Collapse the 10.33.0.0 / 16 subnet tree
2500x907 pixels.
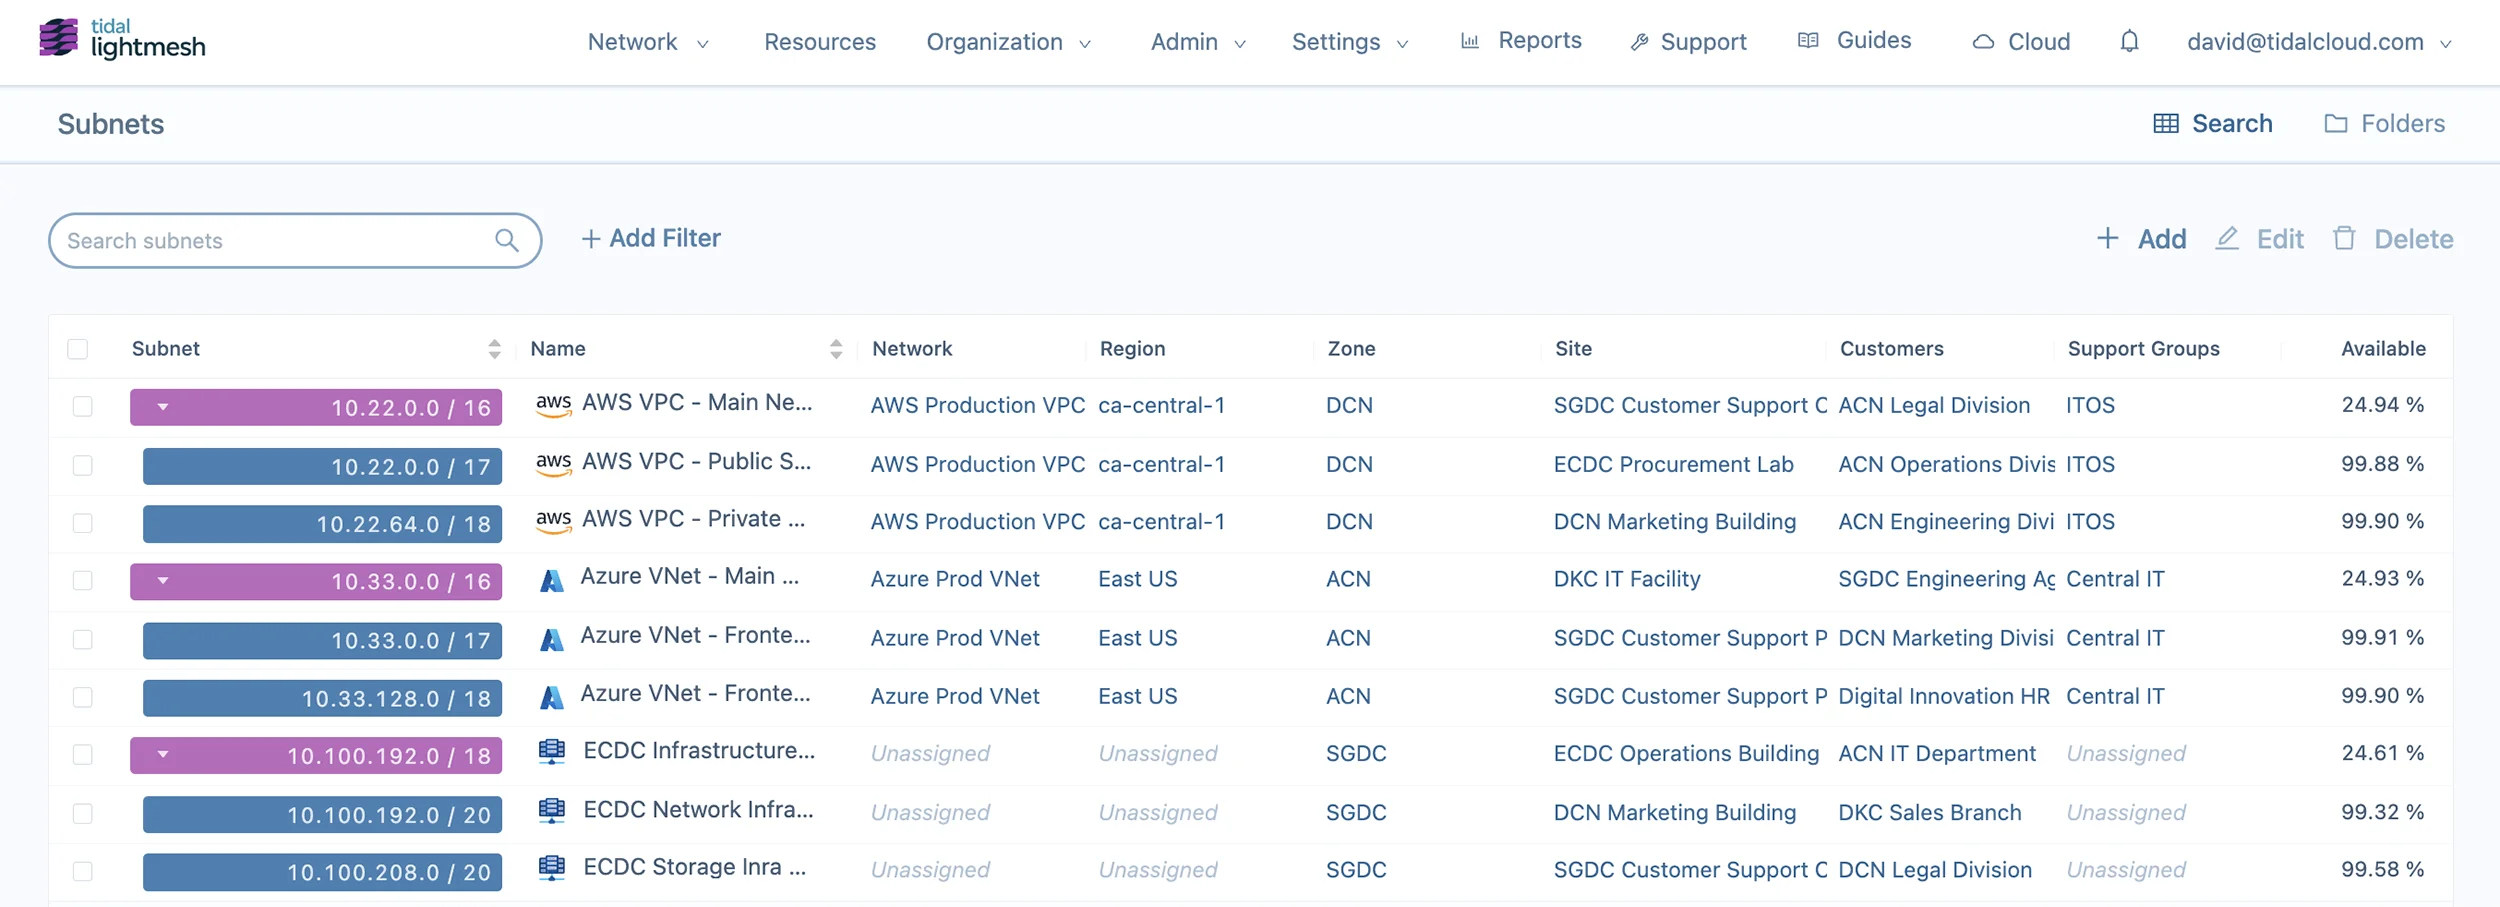(x=163, y=581)
